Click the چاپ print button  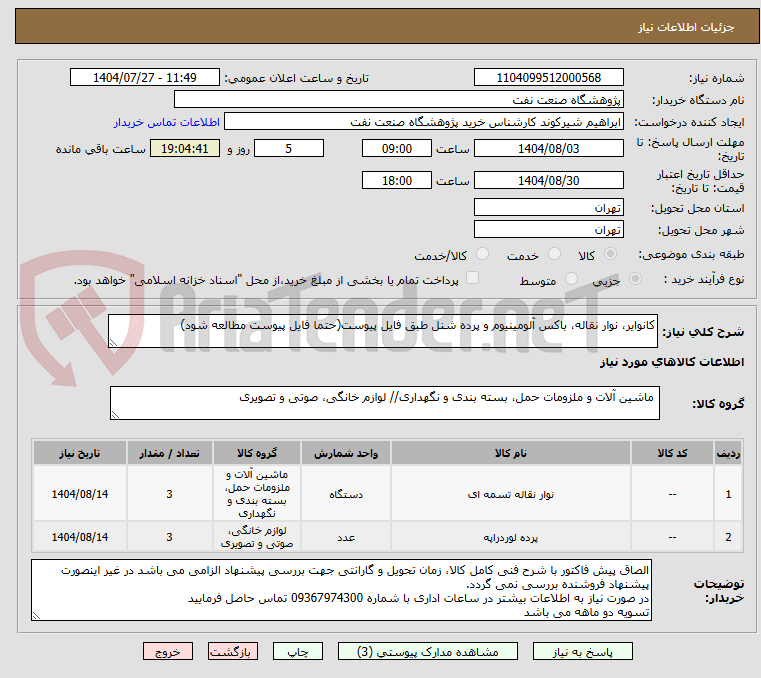click(x=298, y=651)
